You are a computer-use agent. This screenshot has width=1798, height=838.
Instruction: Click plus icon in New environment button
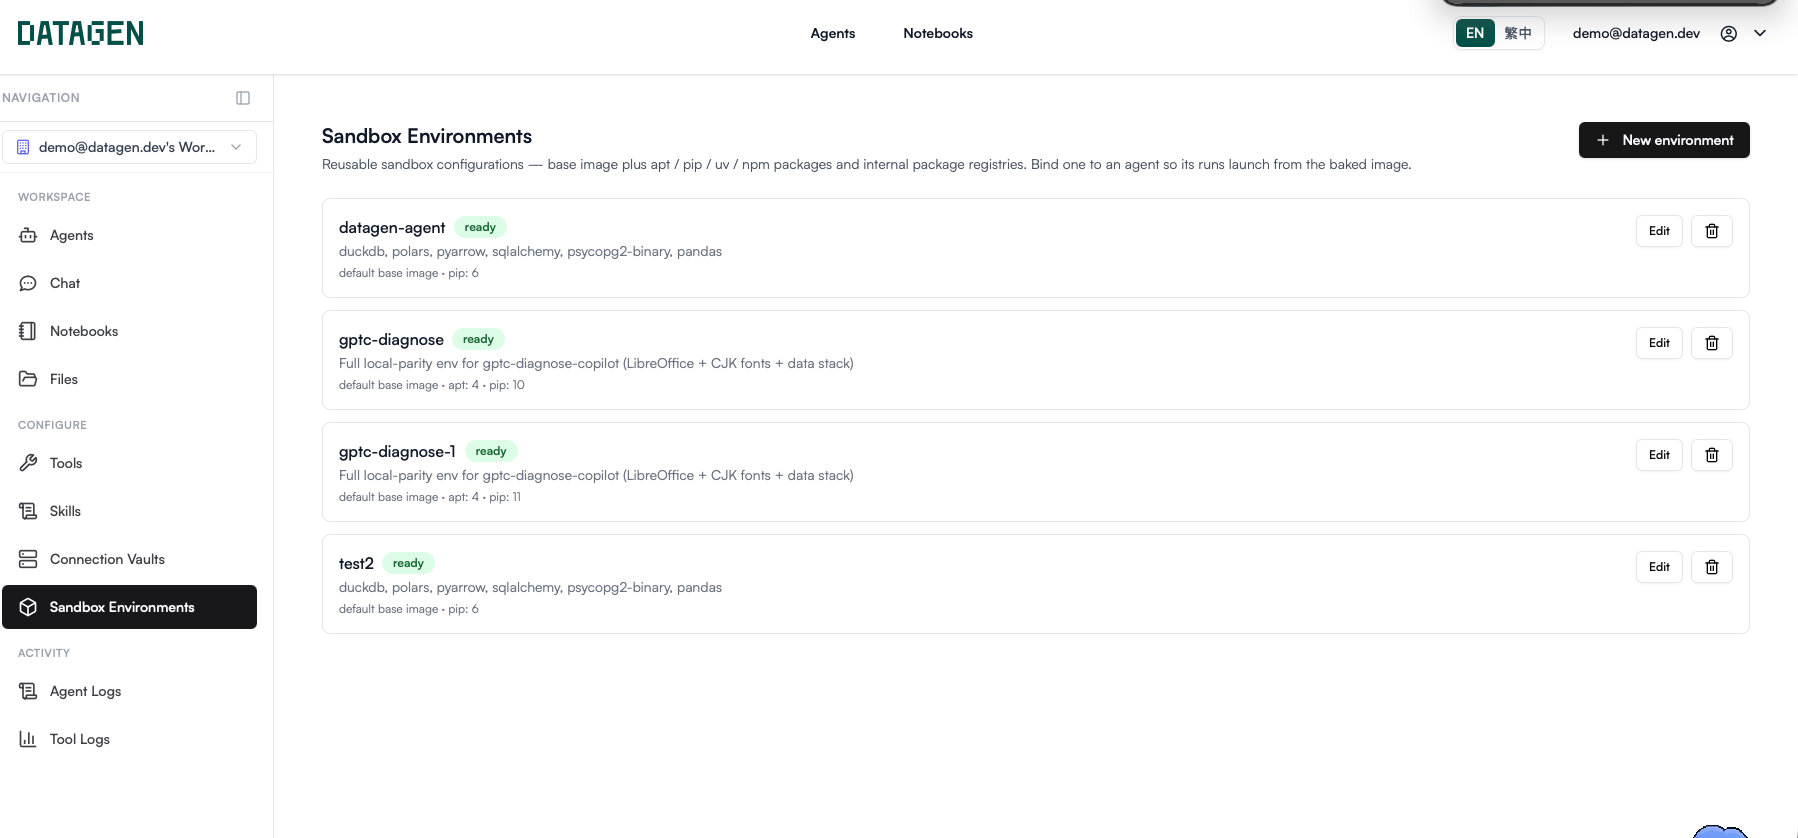pyautogui.click(x=1603, y=140)
